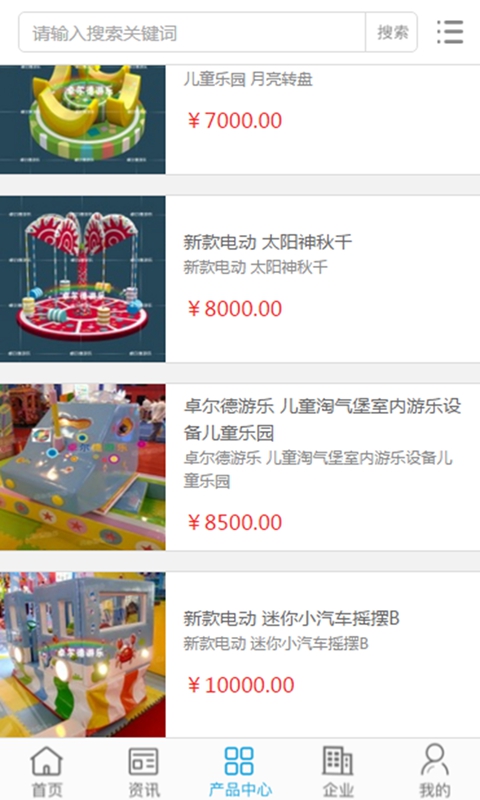The image size is (480, 800).
Task: Tap the ¥8500.00 price
Action: 235,522
